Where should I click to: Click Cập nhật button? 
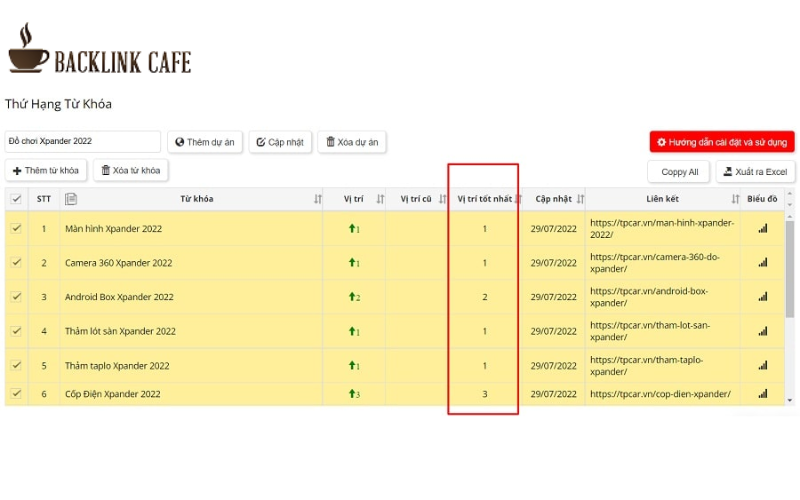[x=280, y=142]
